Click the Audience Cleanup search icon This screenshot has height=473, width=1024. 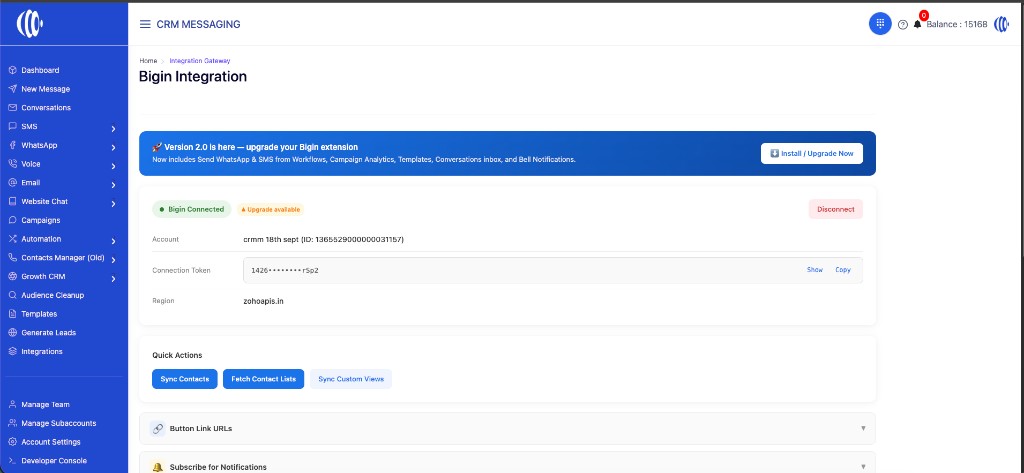pos(12,295)
